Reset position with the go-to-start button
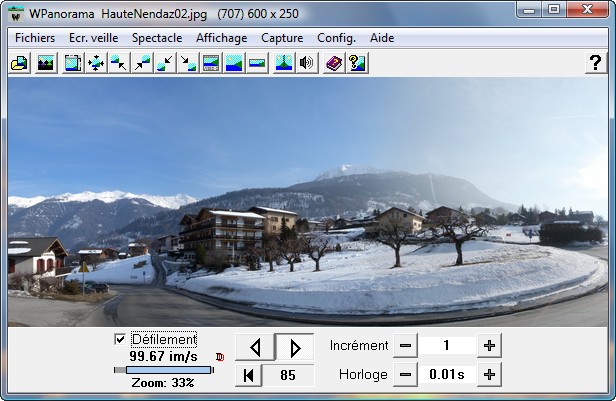The width and height of the screenshot is (616, 401). [249, 375]
